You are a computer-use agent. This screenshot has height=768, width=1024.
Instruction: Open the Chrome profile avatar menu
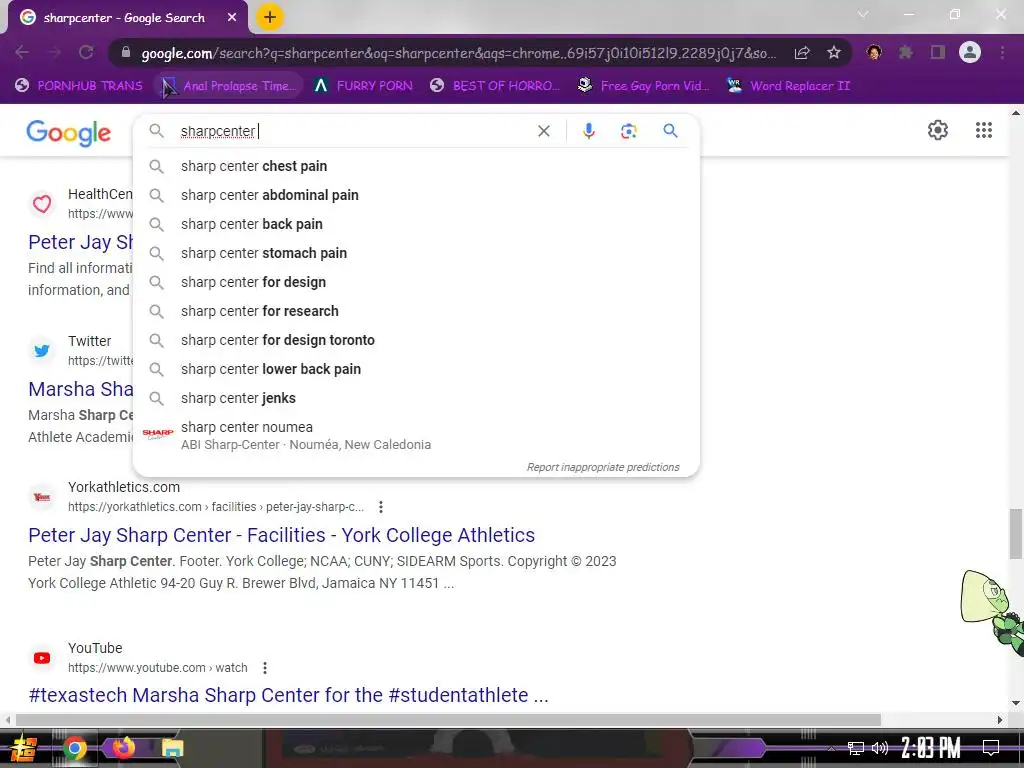(970, 52)
